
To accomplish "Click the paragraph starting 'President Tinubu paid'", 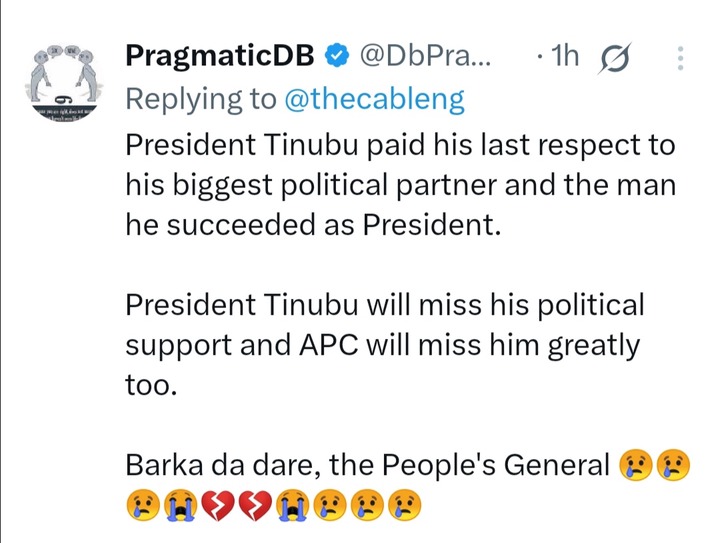I will click(400, 185).
